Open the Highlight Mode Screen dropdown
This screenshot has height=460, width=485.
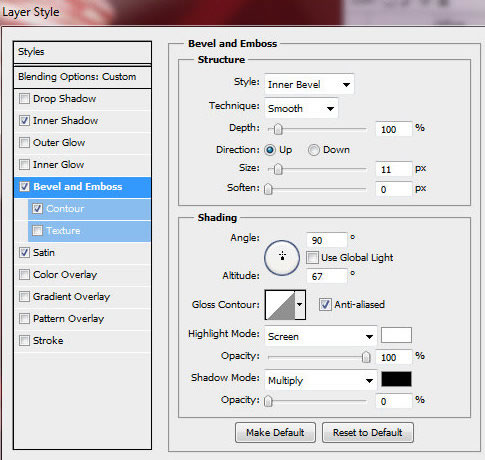coord(320,336)
